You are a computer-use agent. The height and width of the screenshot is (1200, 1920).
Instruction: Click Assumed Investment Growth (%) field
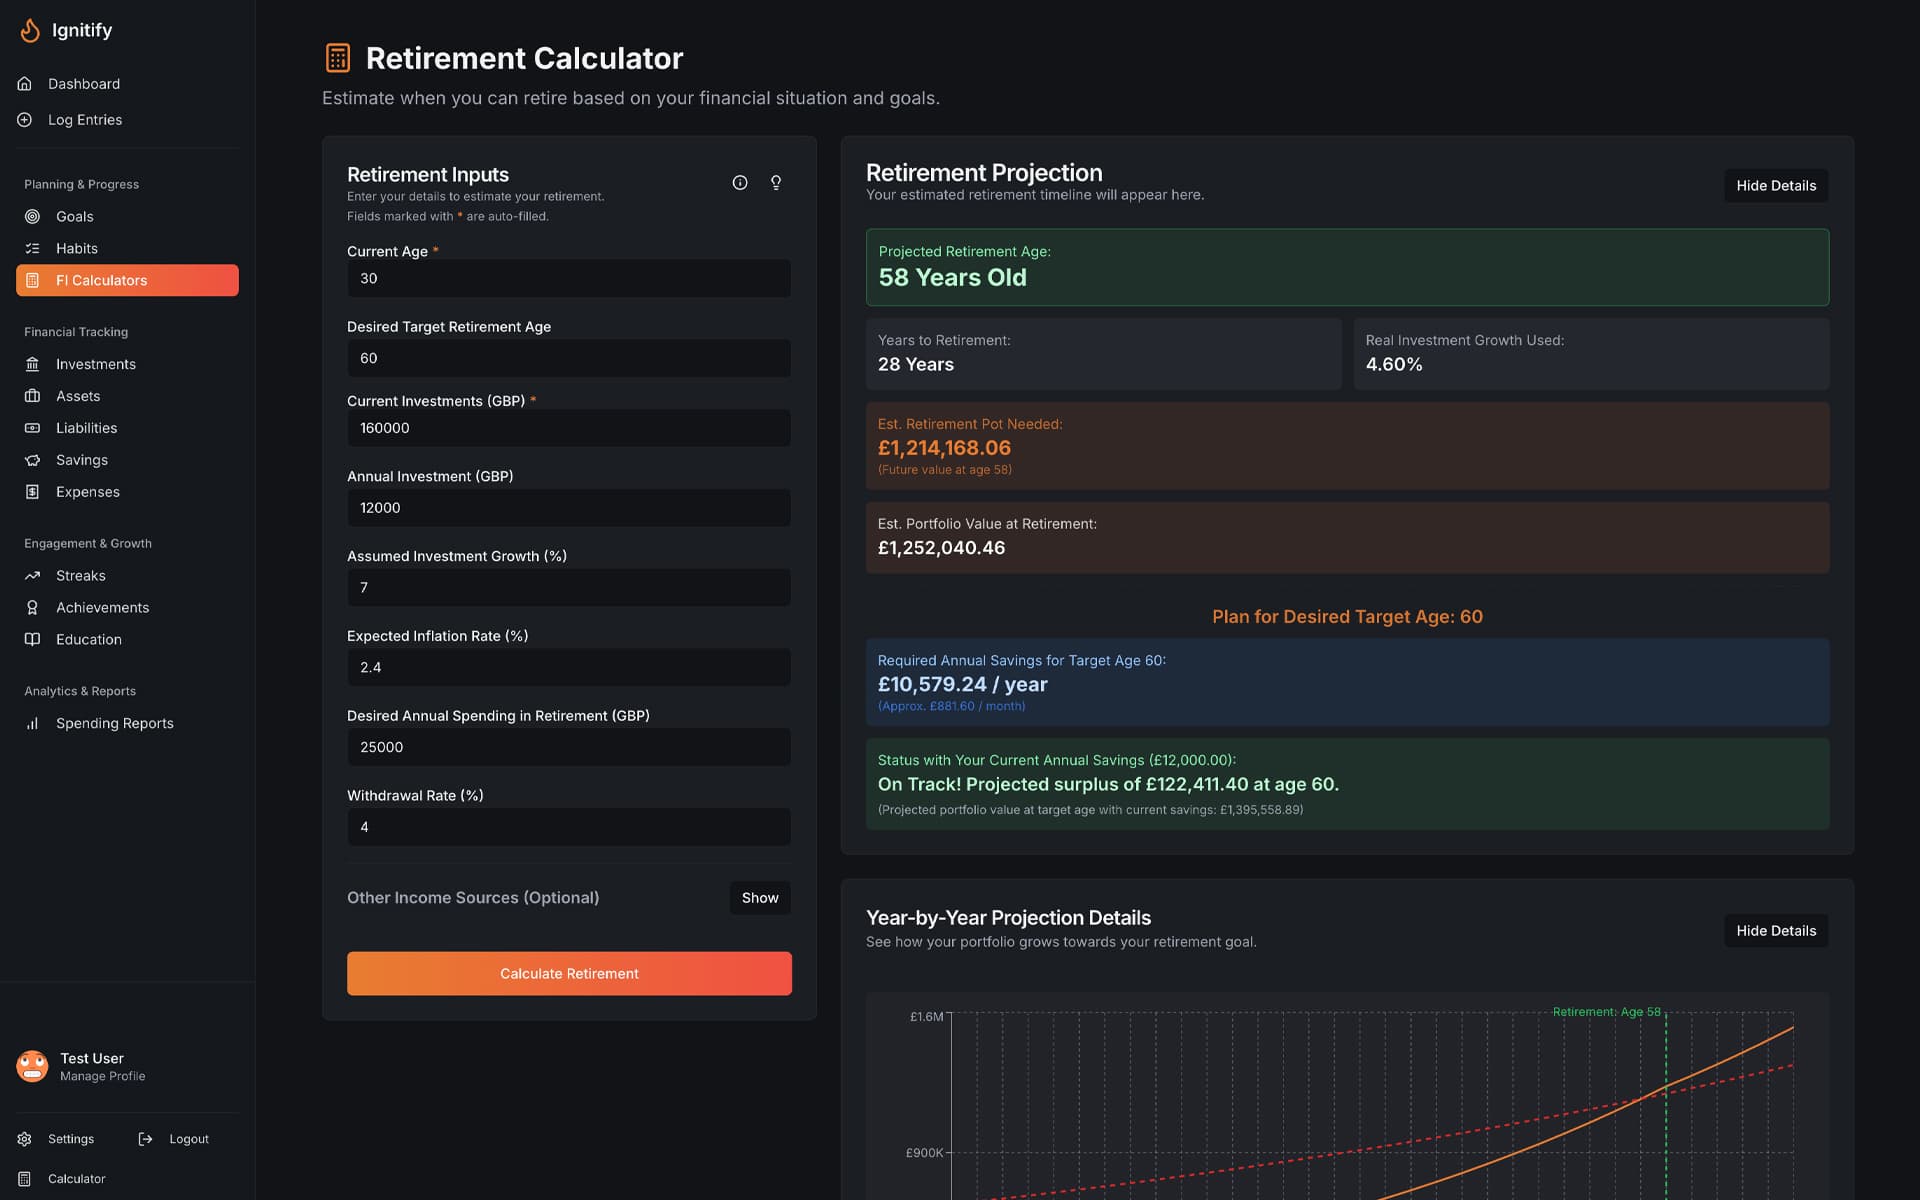coord(569,588)
